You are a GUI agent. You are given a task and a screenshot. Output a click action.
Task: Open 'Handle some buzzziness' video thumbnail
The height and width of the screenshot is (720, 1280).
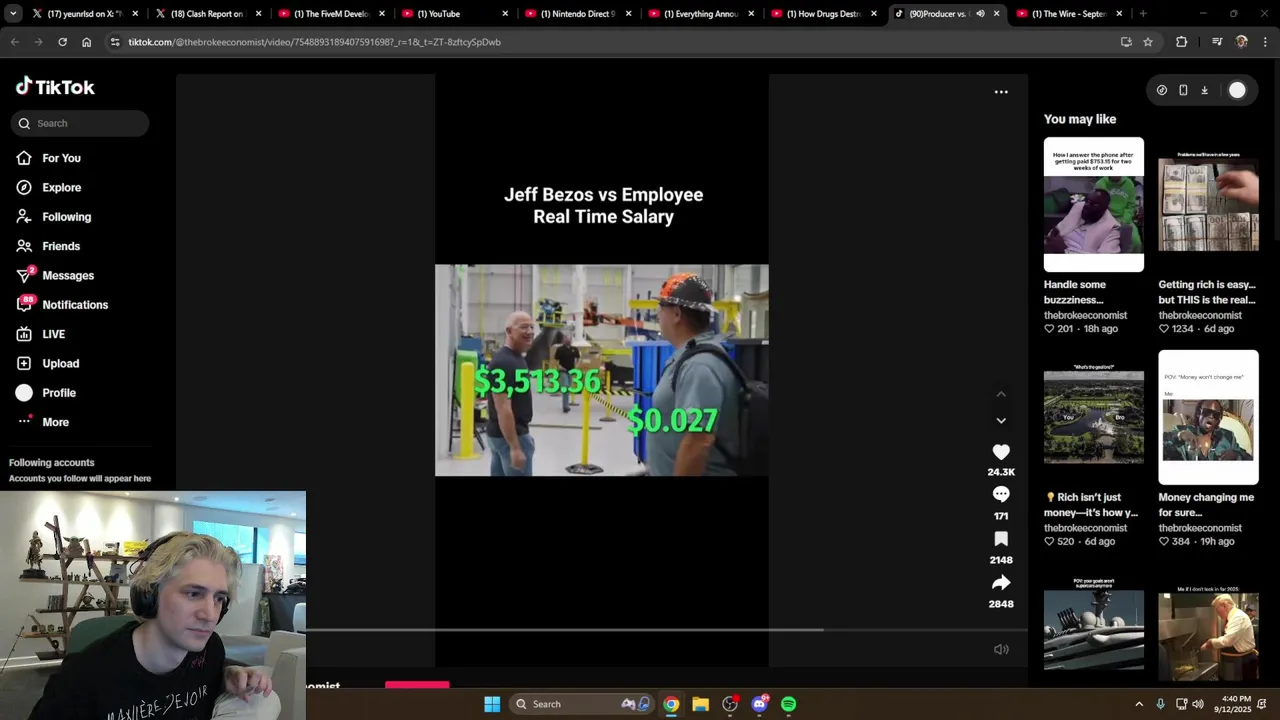(1094, 205)
